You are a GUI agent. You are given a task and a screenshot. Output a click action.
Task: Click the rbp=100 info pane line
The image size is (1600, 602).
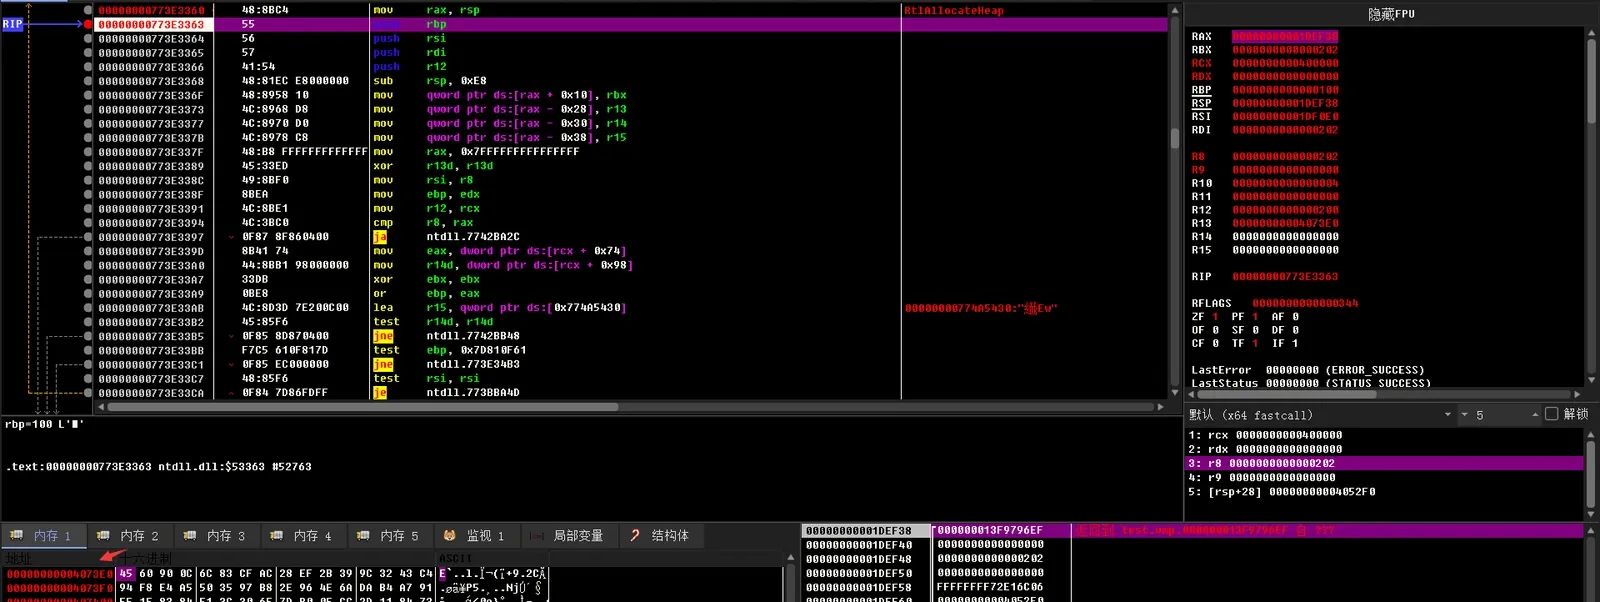click(44, 424)
